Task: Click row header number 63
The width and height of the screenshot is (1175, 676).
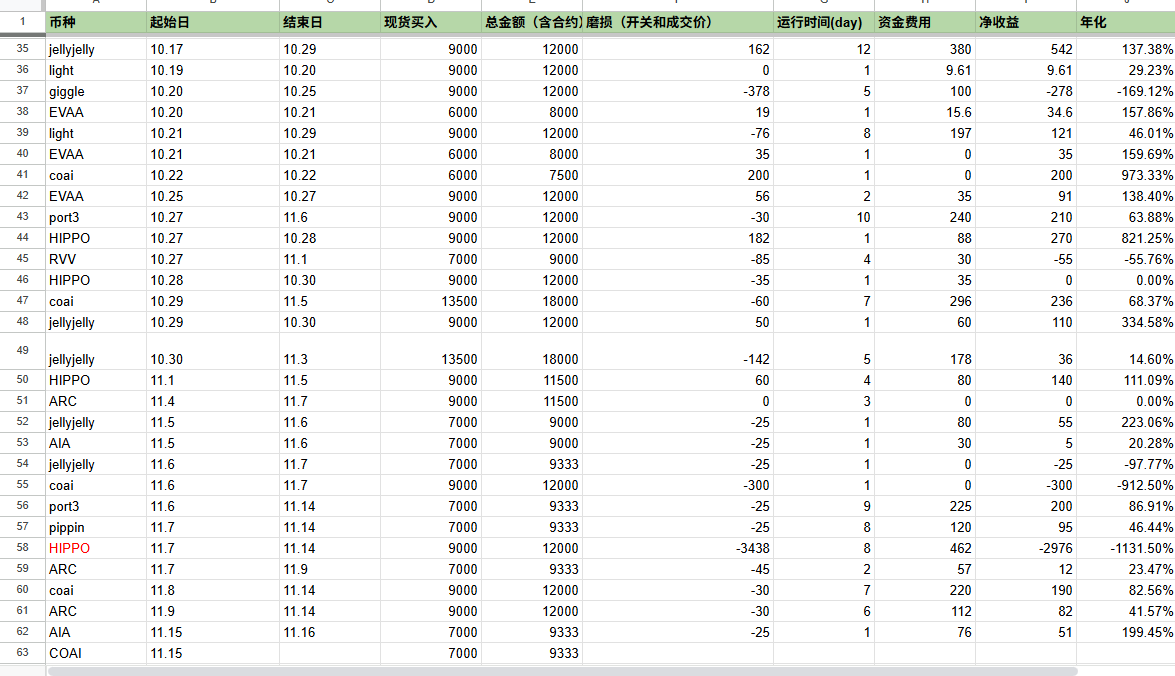Action: click(x=22, y=653)
